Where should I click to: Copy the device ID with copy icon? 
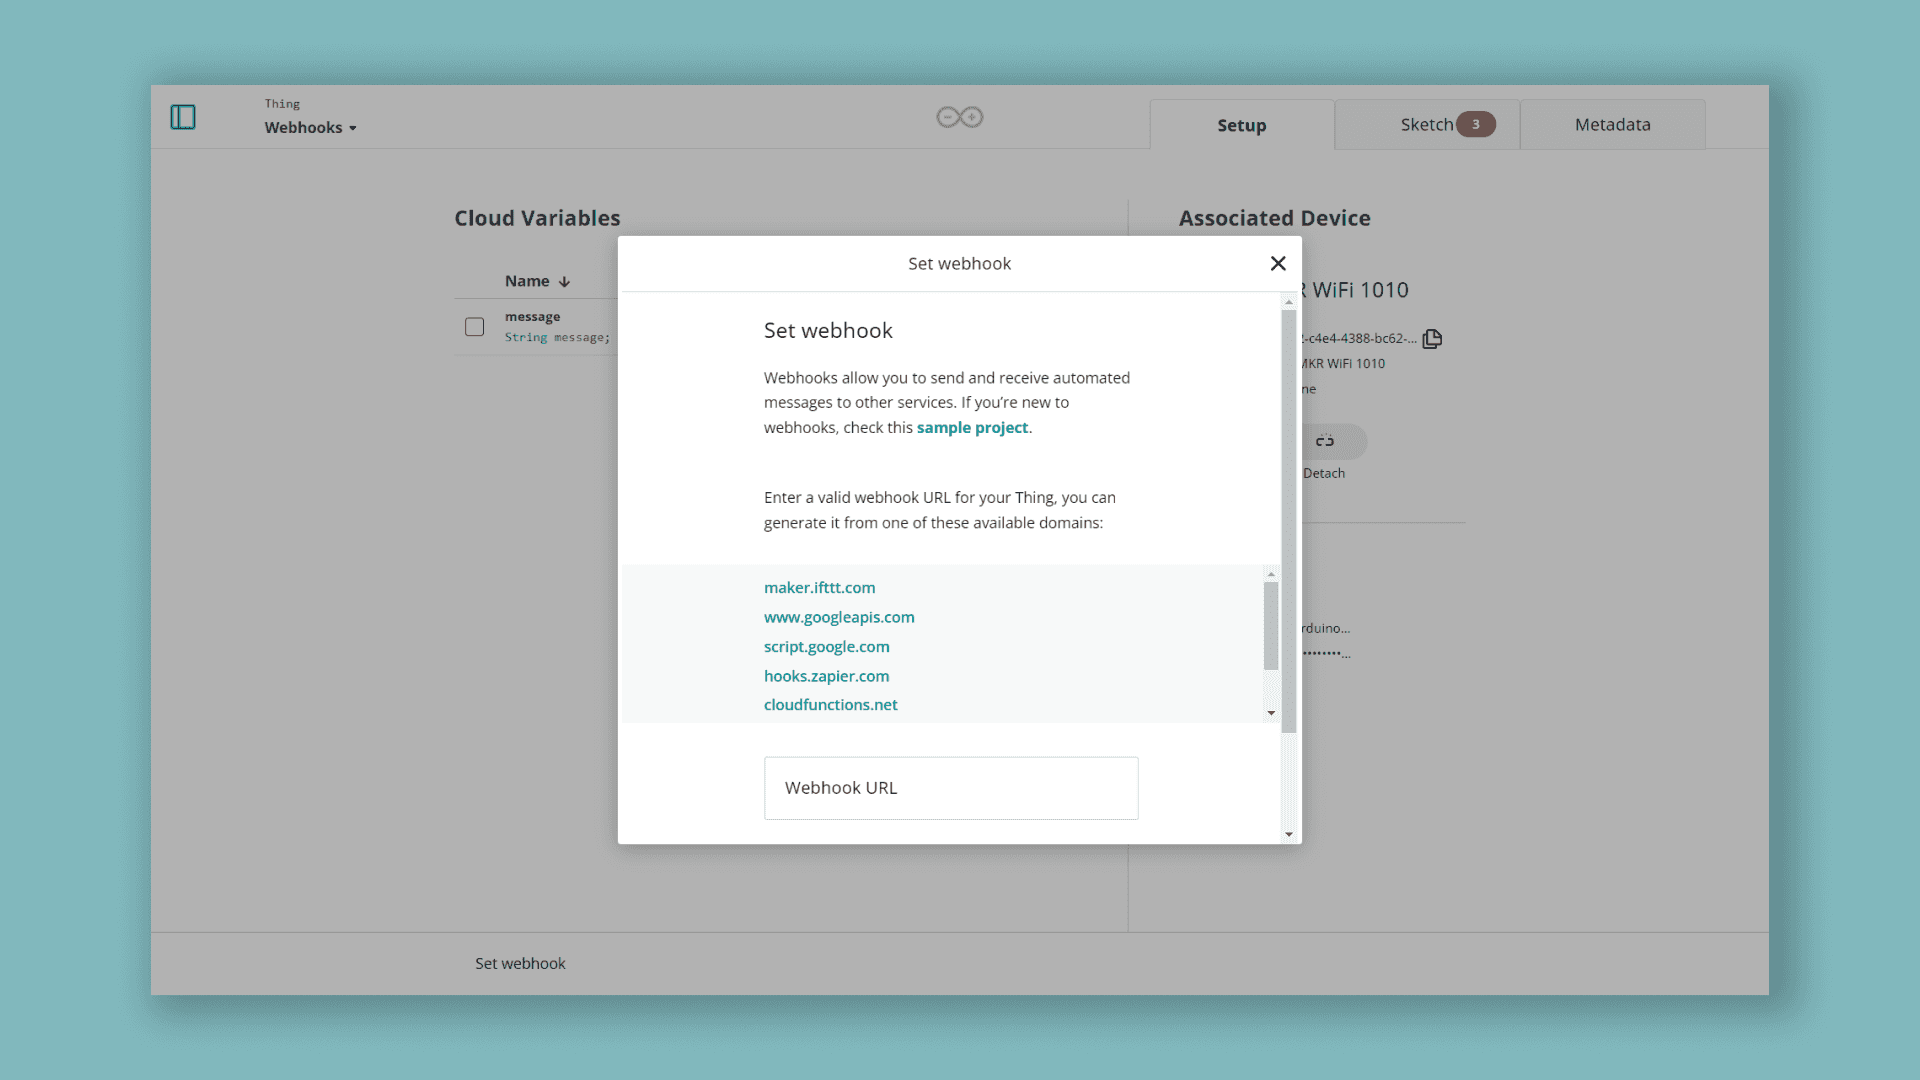[x=1432, y=339]
